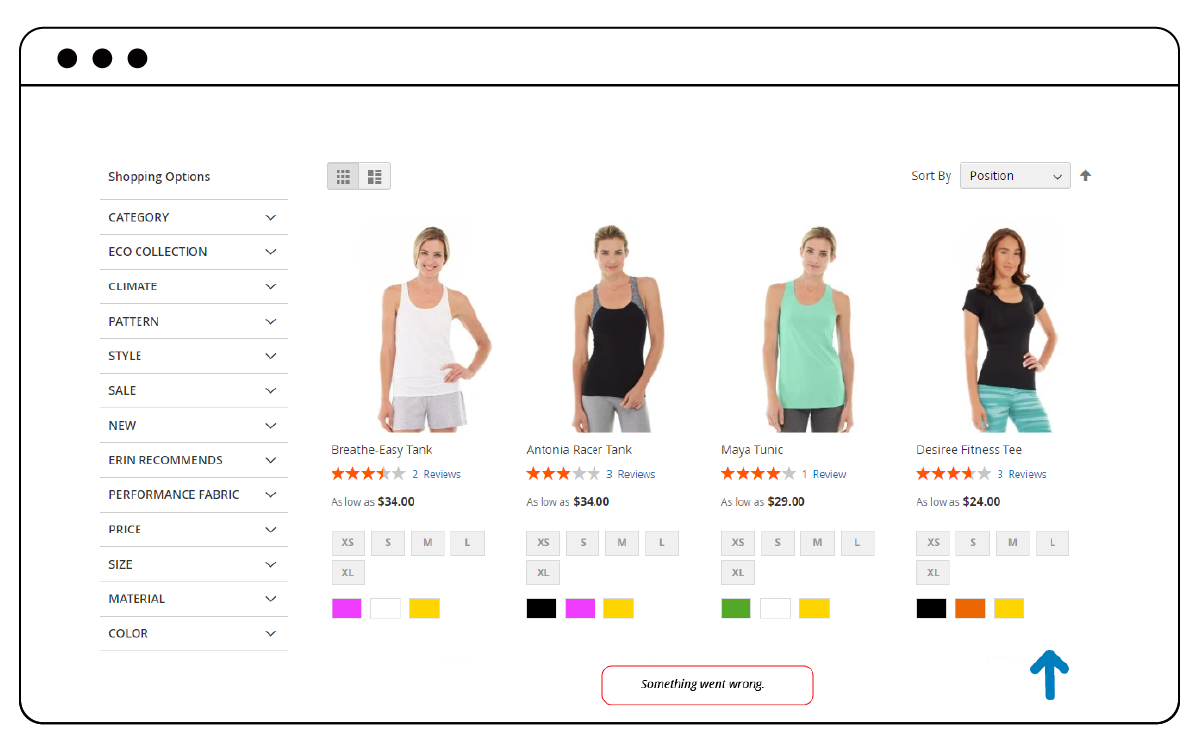This screenshot has width=1200, height=750.
Task: Pick magenta color for Breathe-Easy Tank
Action: tap(347, 608)
